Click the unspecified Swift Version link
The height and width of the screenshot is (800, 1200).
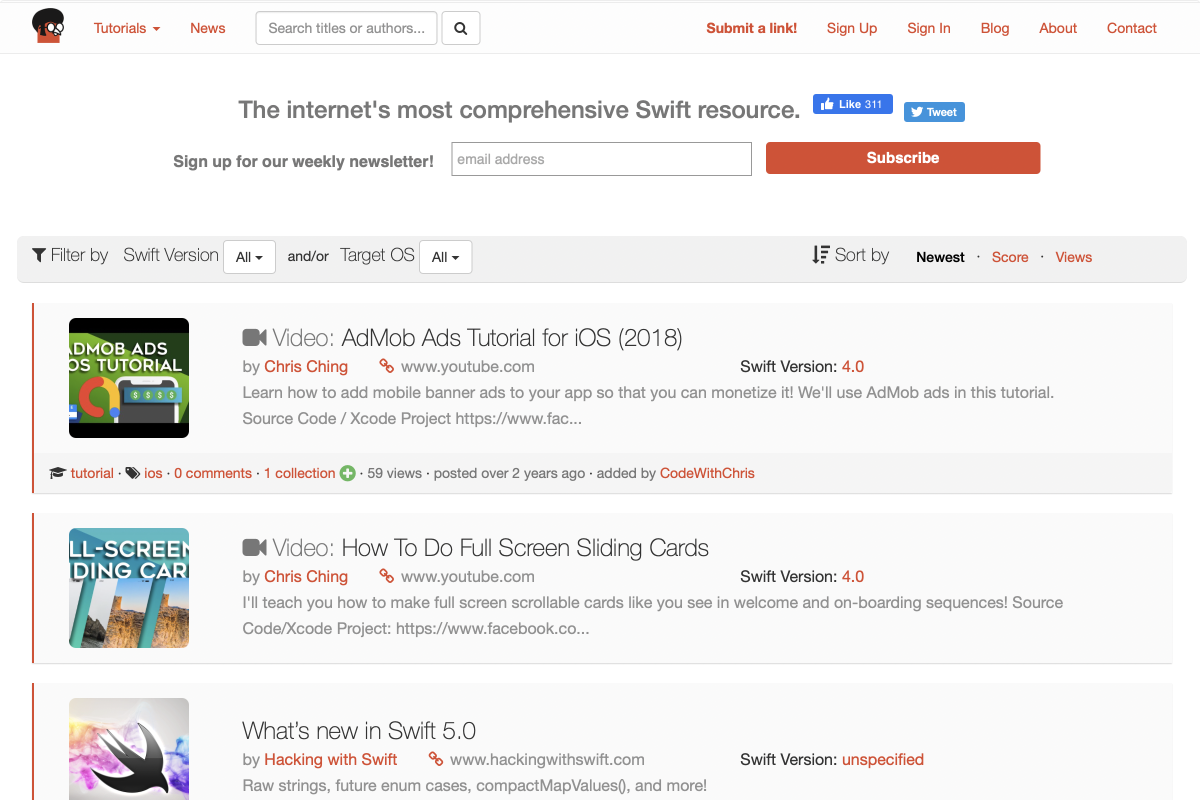883,759
